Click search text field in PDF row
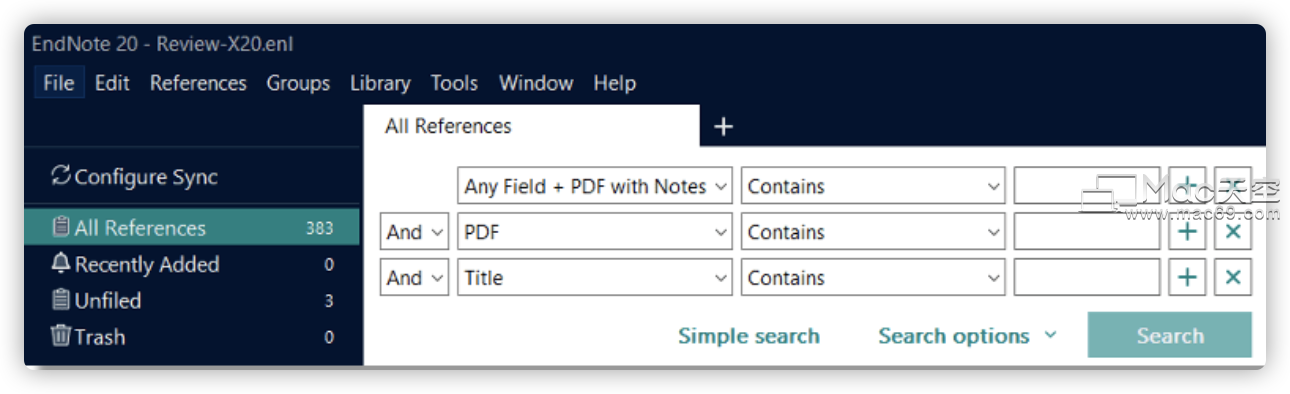Image resolution: width=1290 pixels, height=394 pixels. tap(1087, 232)
